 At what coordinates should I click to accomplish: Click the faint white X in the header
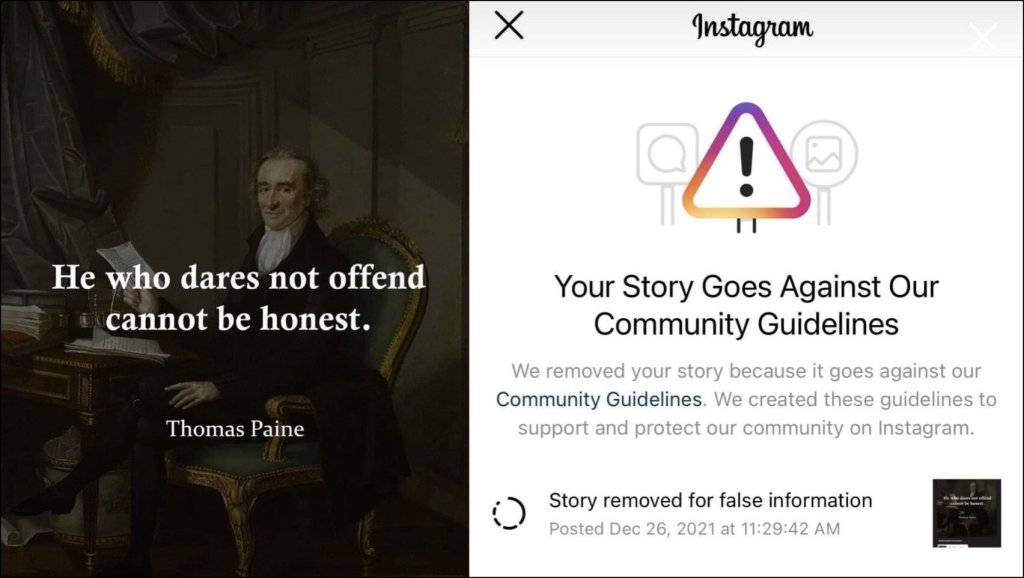983,37
